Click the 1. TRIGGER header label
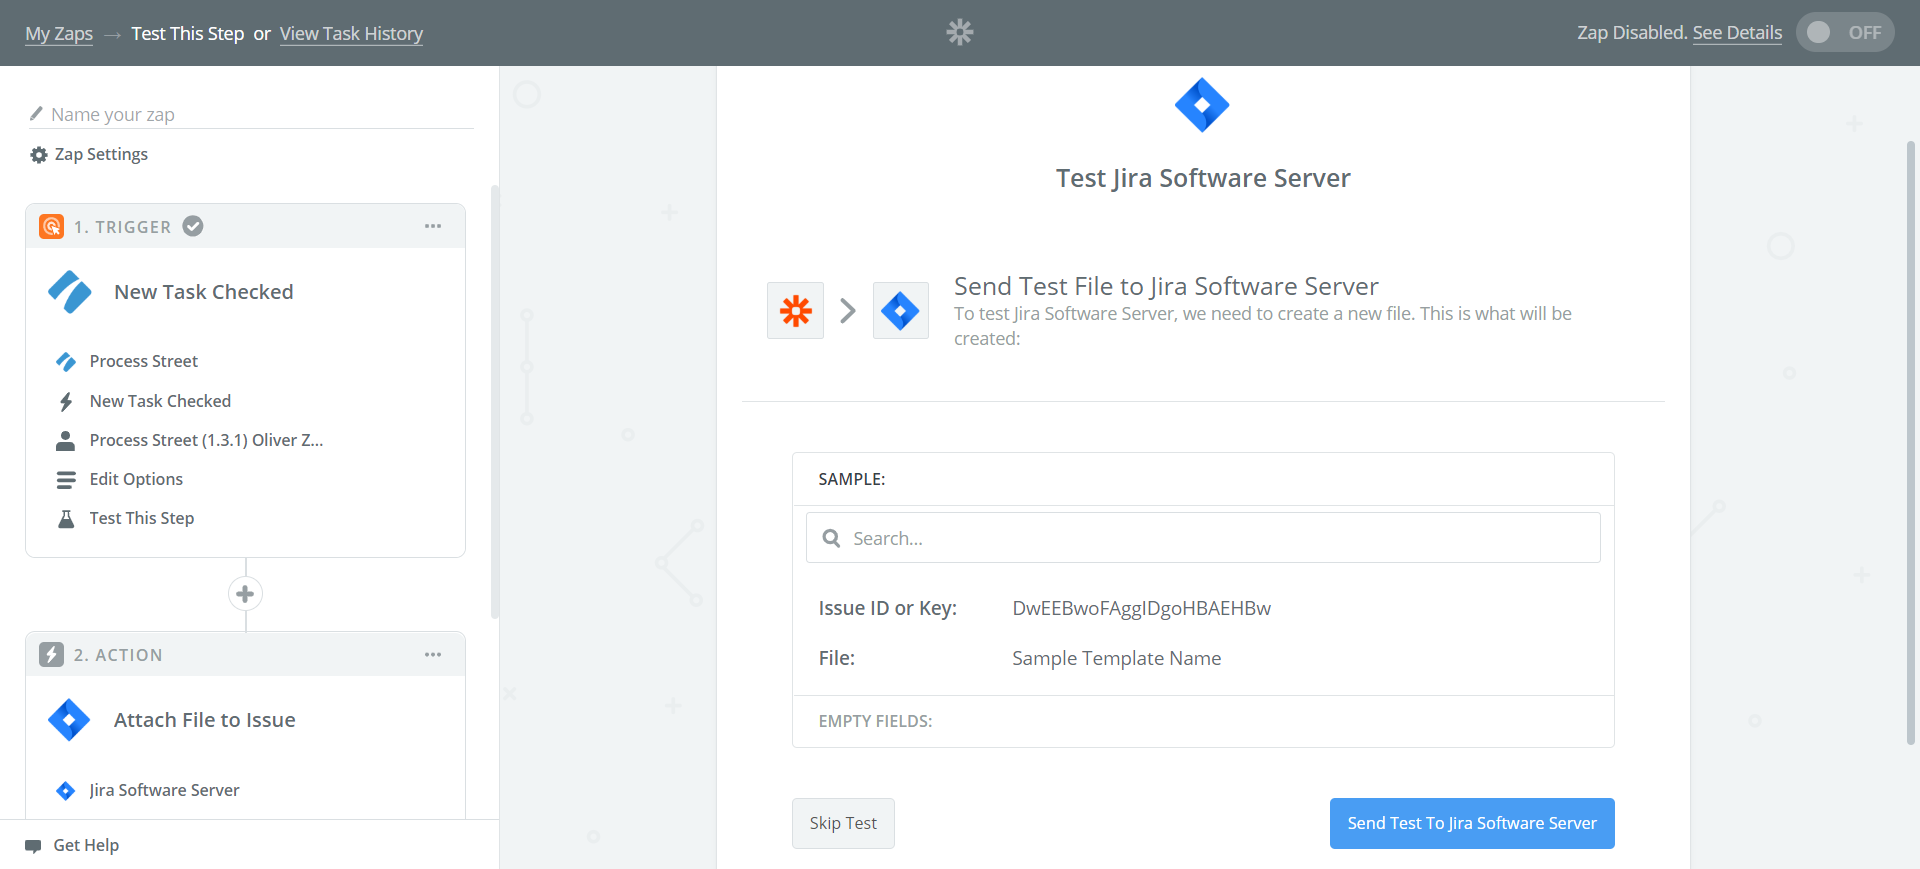The image size is (1920, 869). point(122,227)
